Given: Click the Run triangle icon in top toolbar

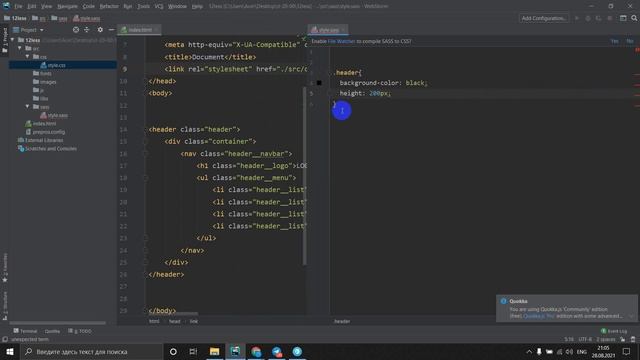Looking at the screenshot, I should (x=577, y=18).
